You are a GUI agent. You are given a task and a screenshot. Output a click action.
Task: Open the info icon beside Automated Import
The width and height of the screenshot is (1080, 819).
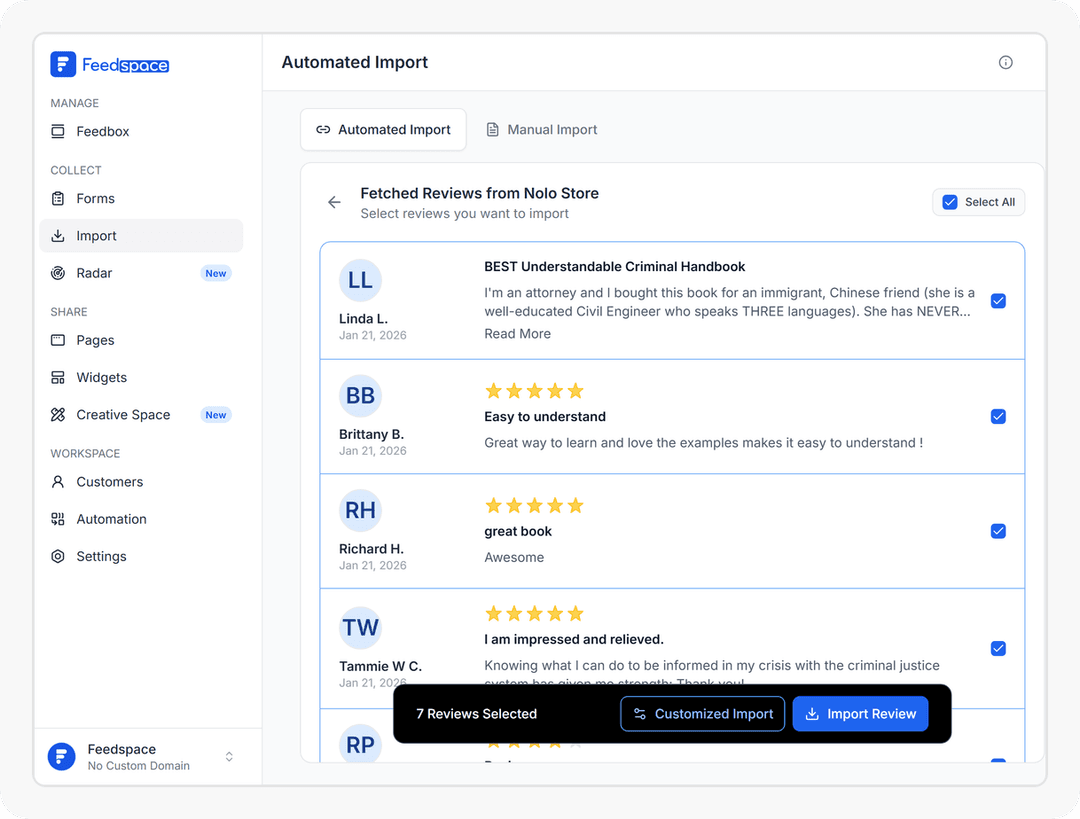pyautogui.click(x=1006, y=63)
